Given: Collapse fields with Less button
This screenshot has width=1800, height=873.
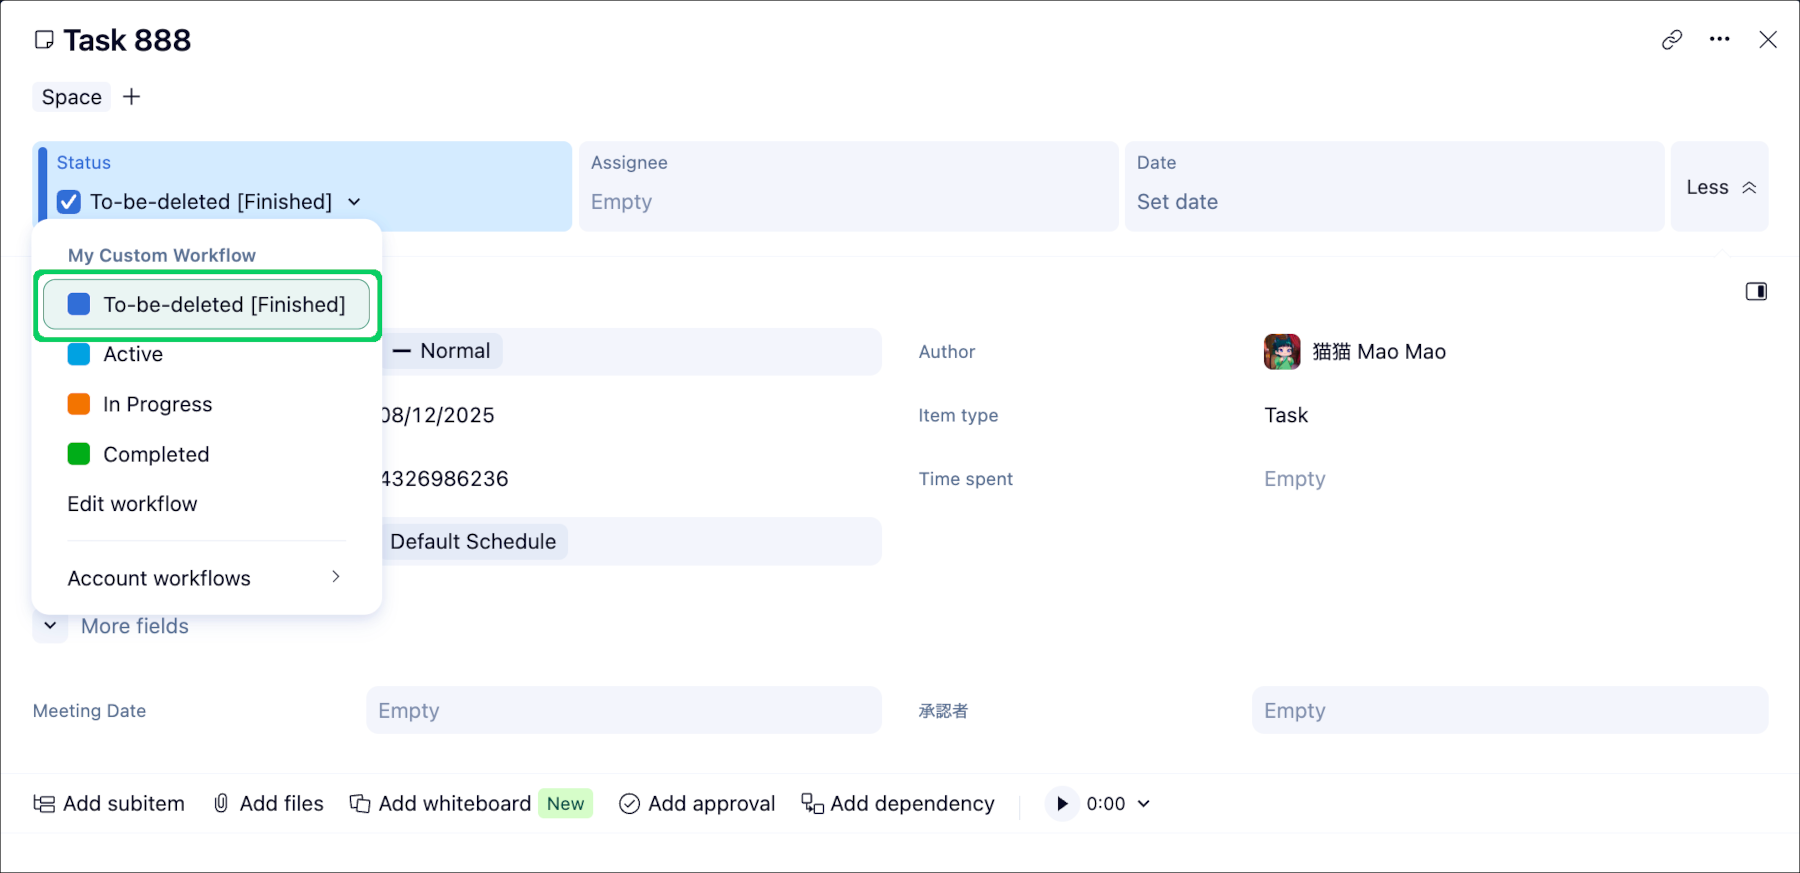Looking at the screenshot, I should 1720,187.
